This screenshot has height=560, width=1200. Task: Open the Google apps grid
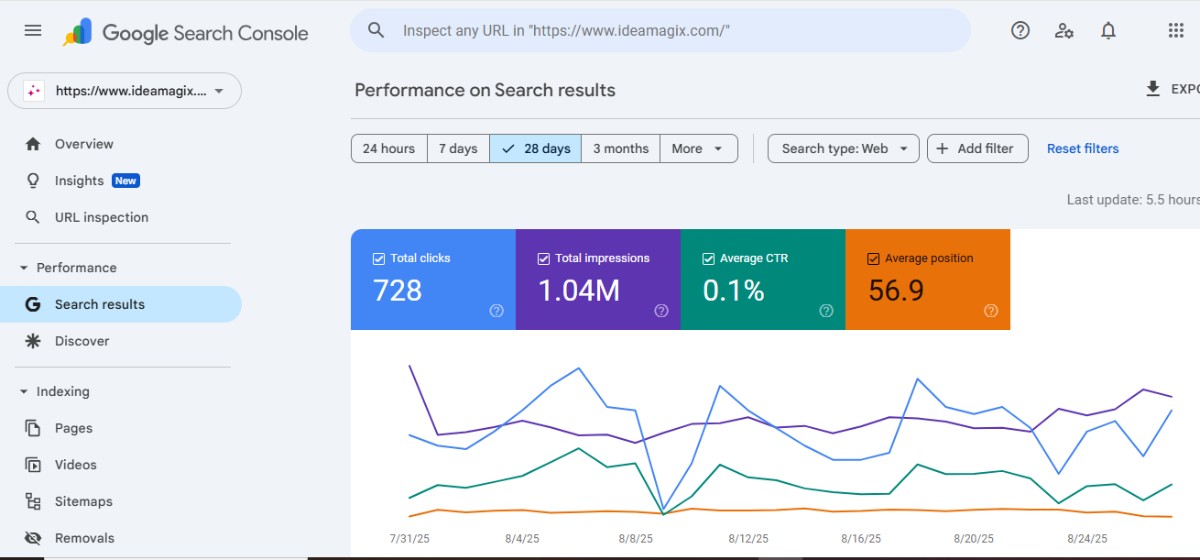click(x=1176, y=31)
